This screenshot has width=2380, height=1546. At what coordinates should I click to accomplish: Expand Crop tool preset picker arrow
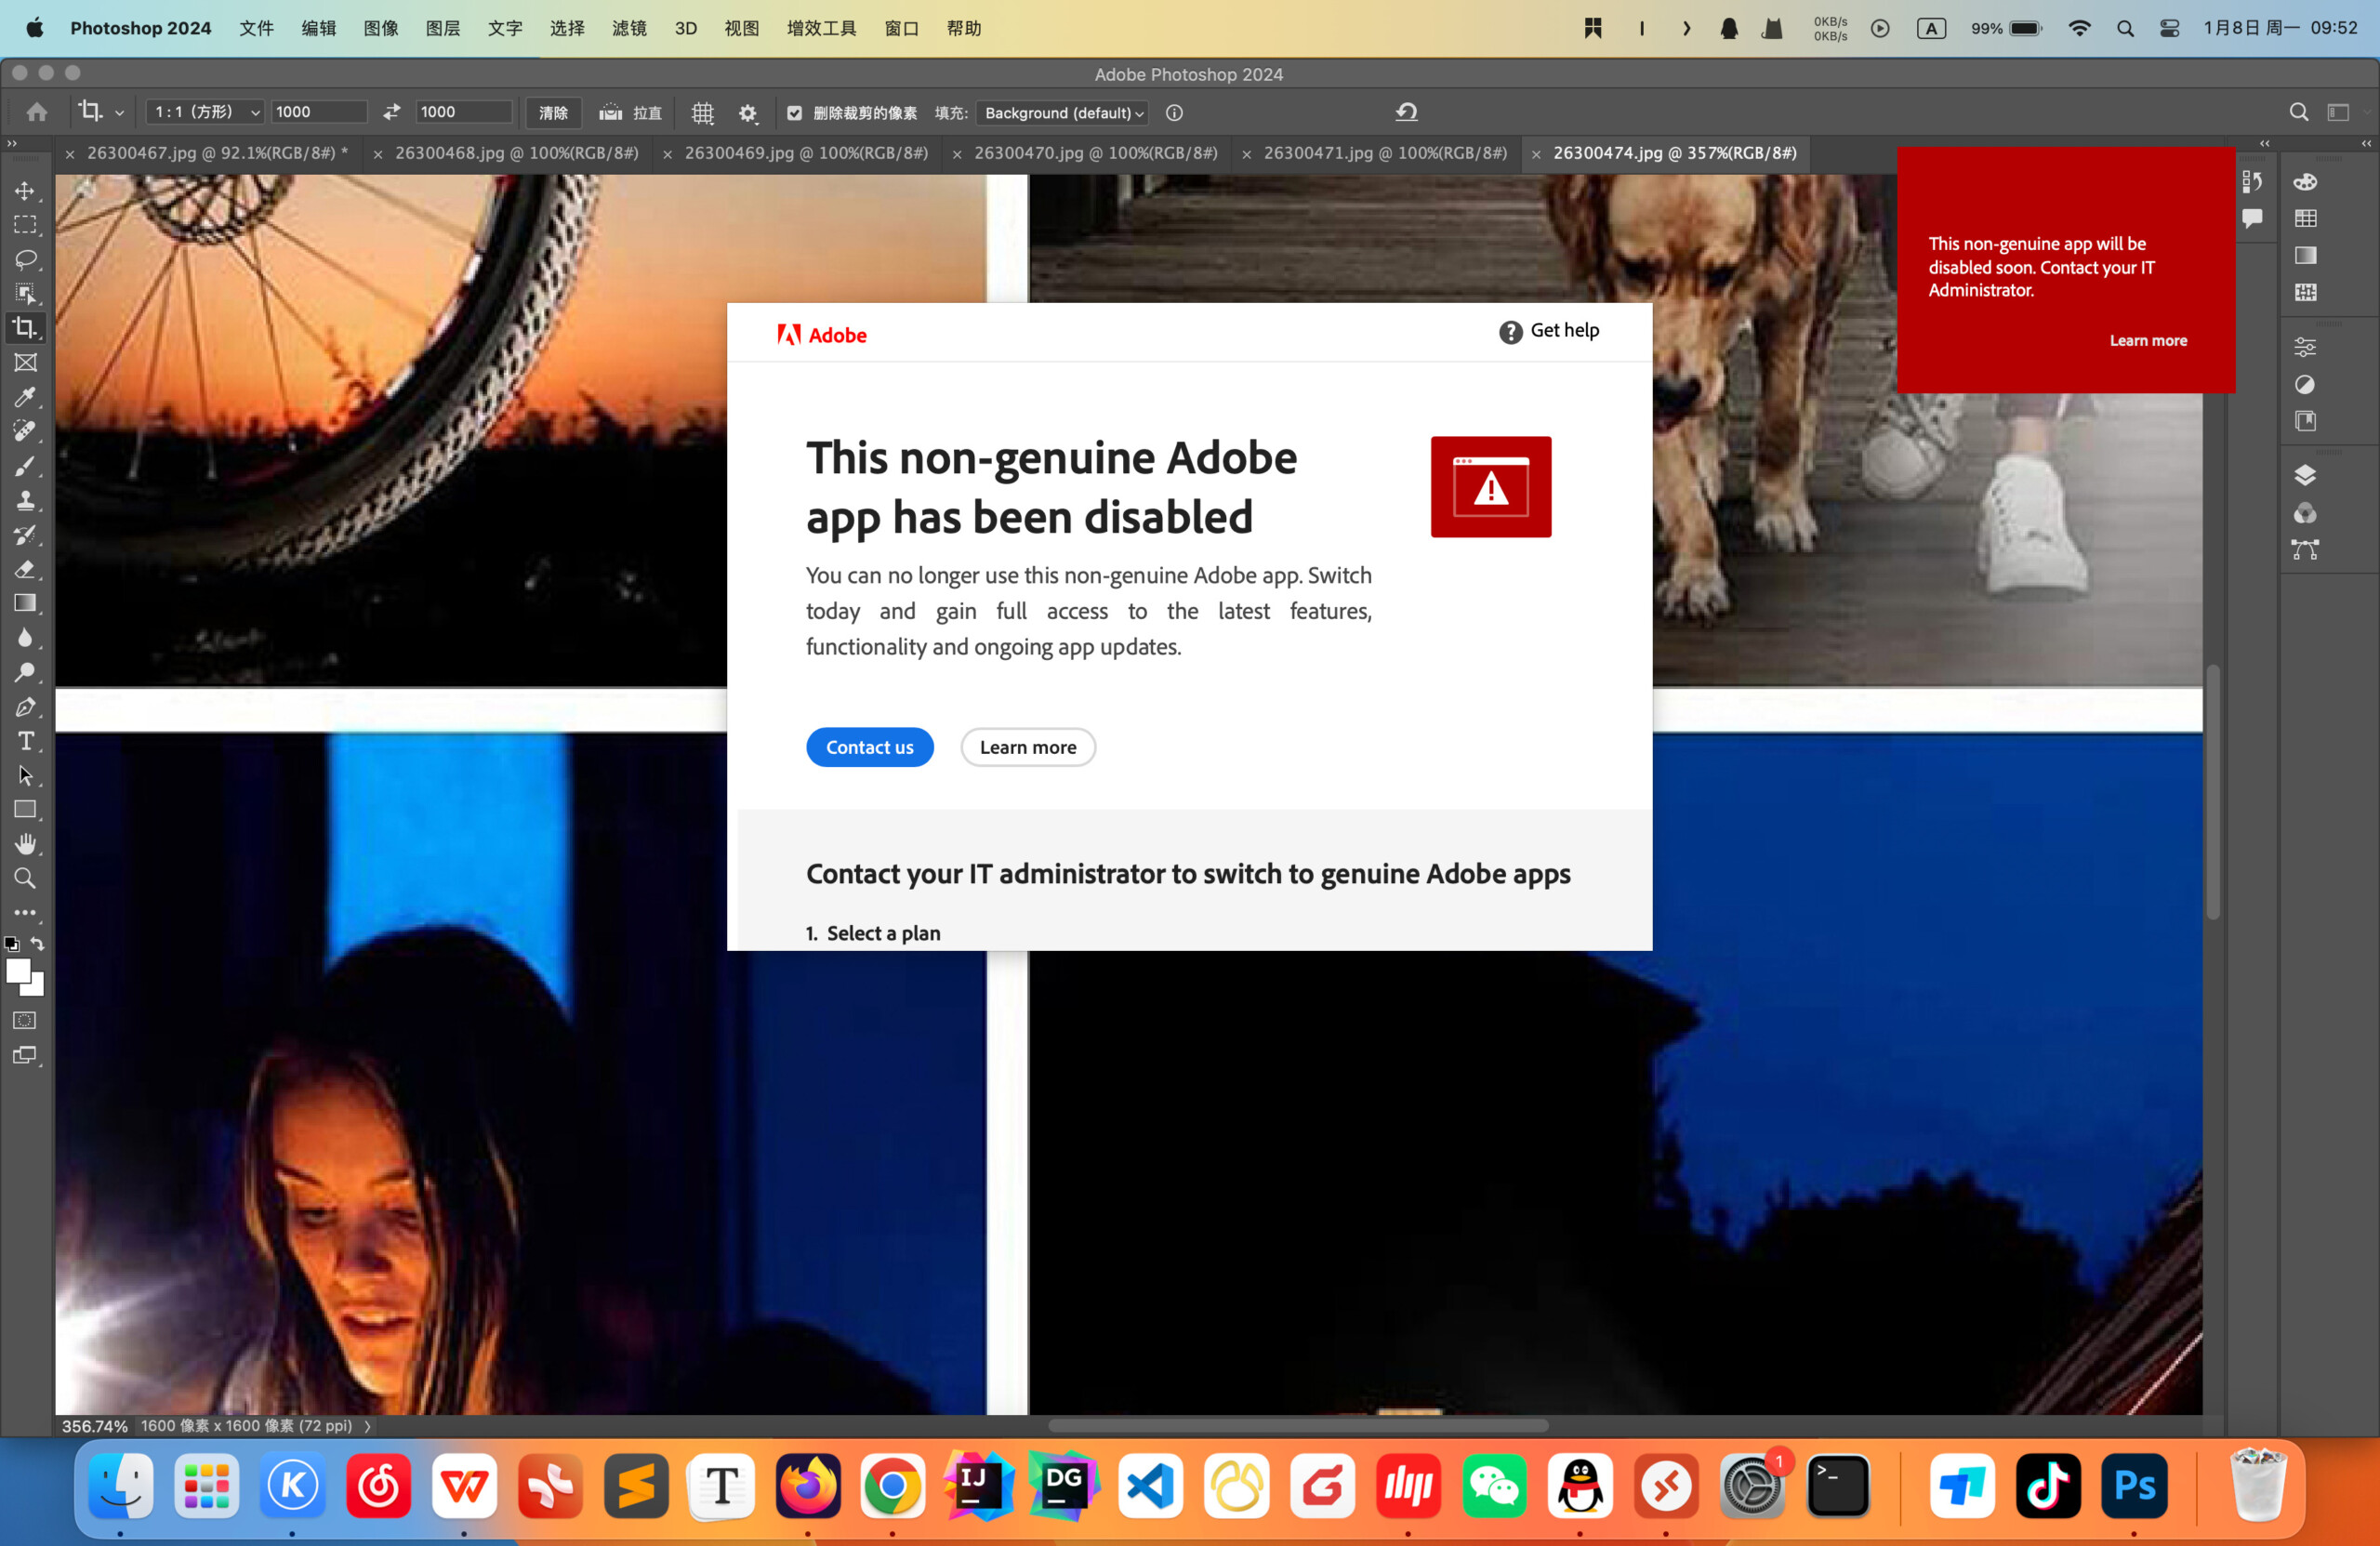(119, 113)
